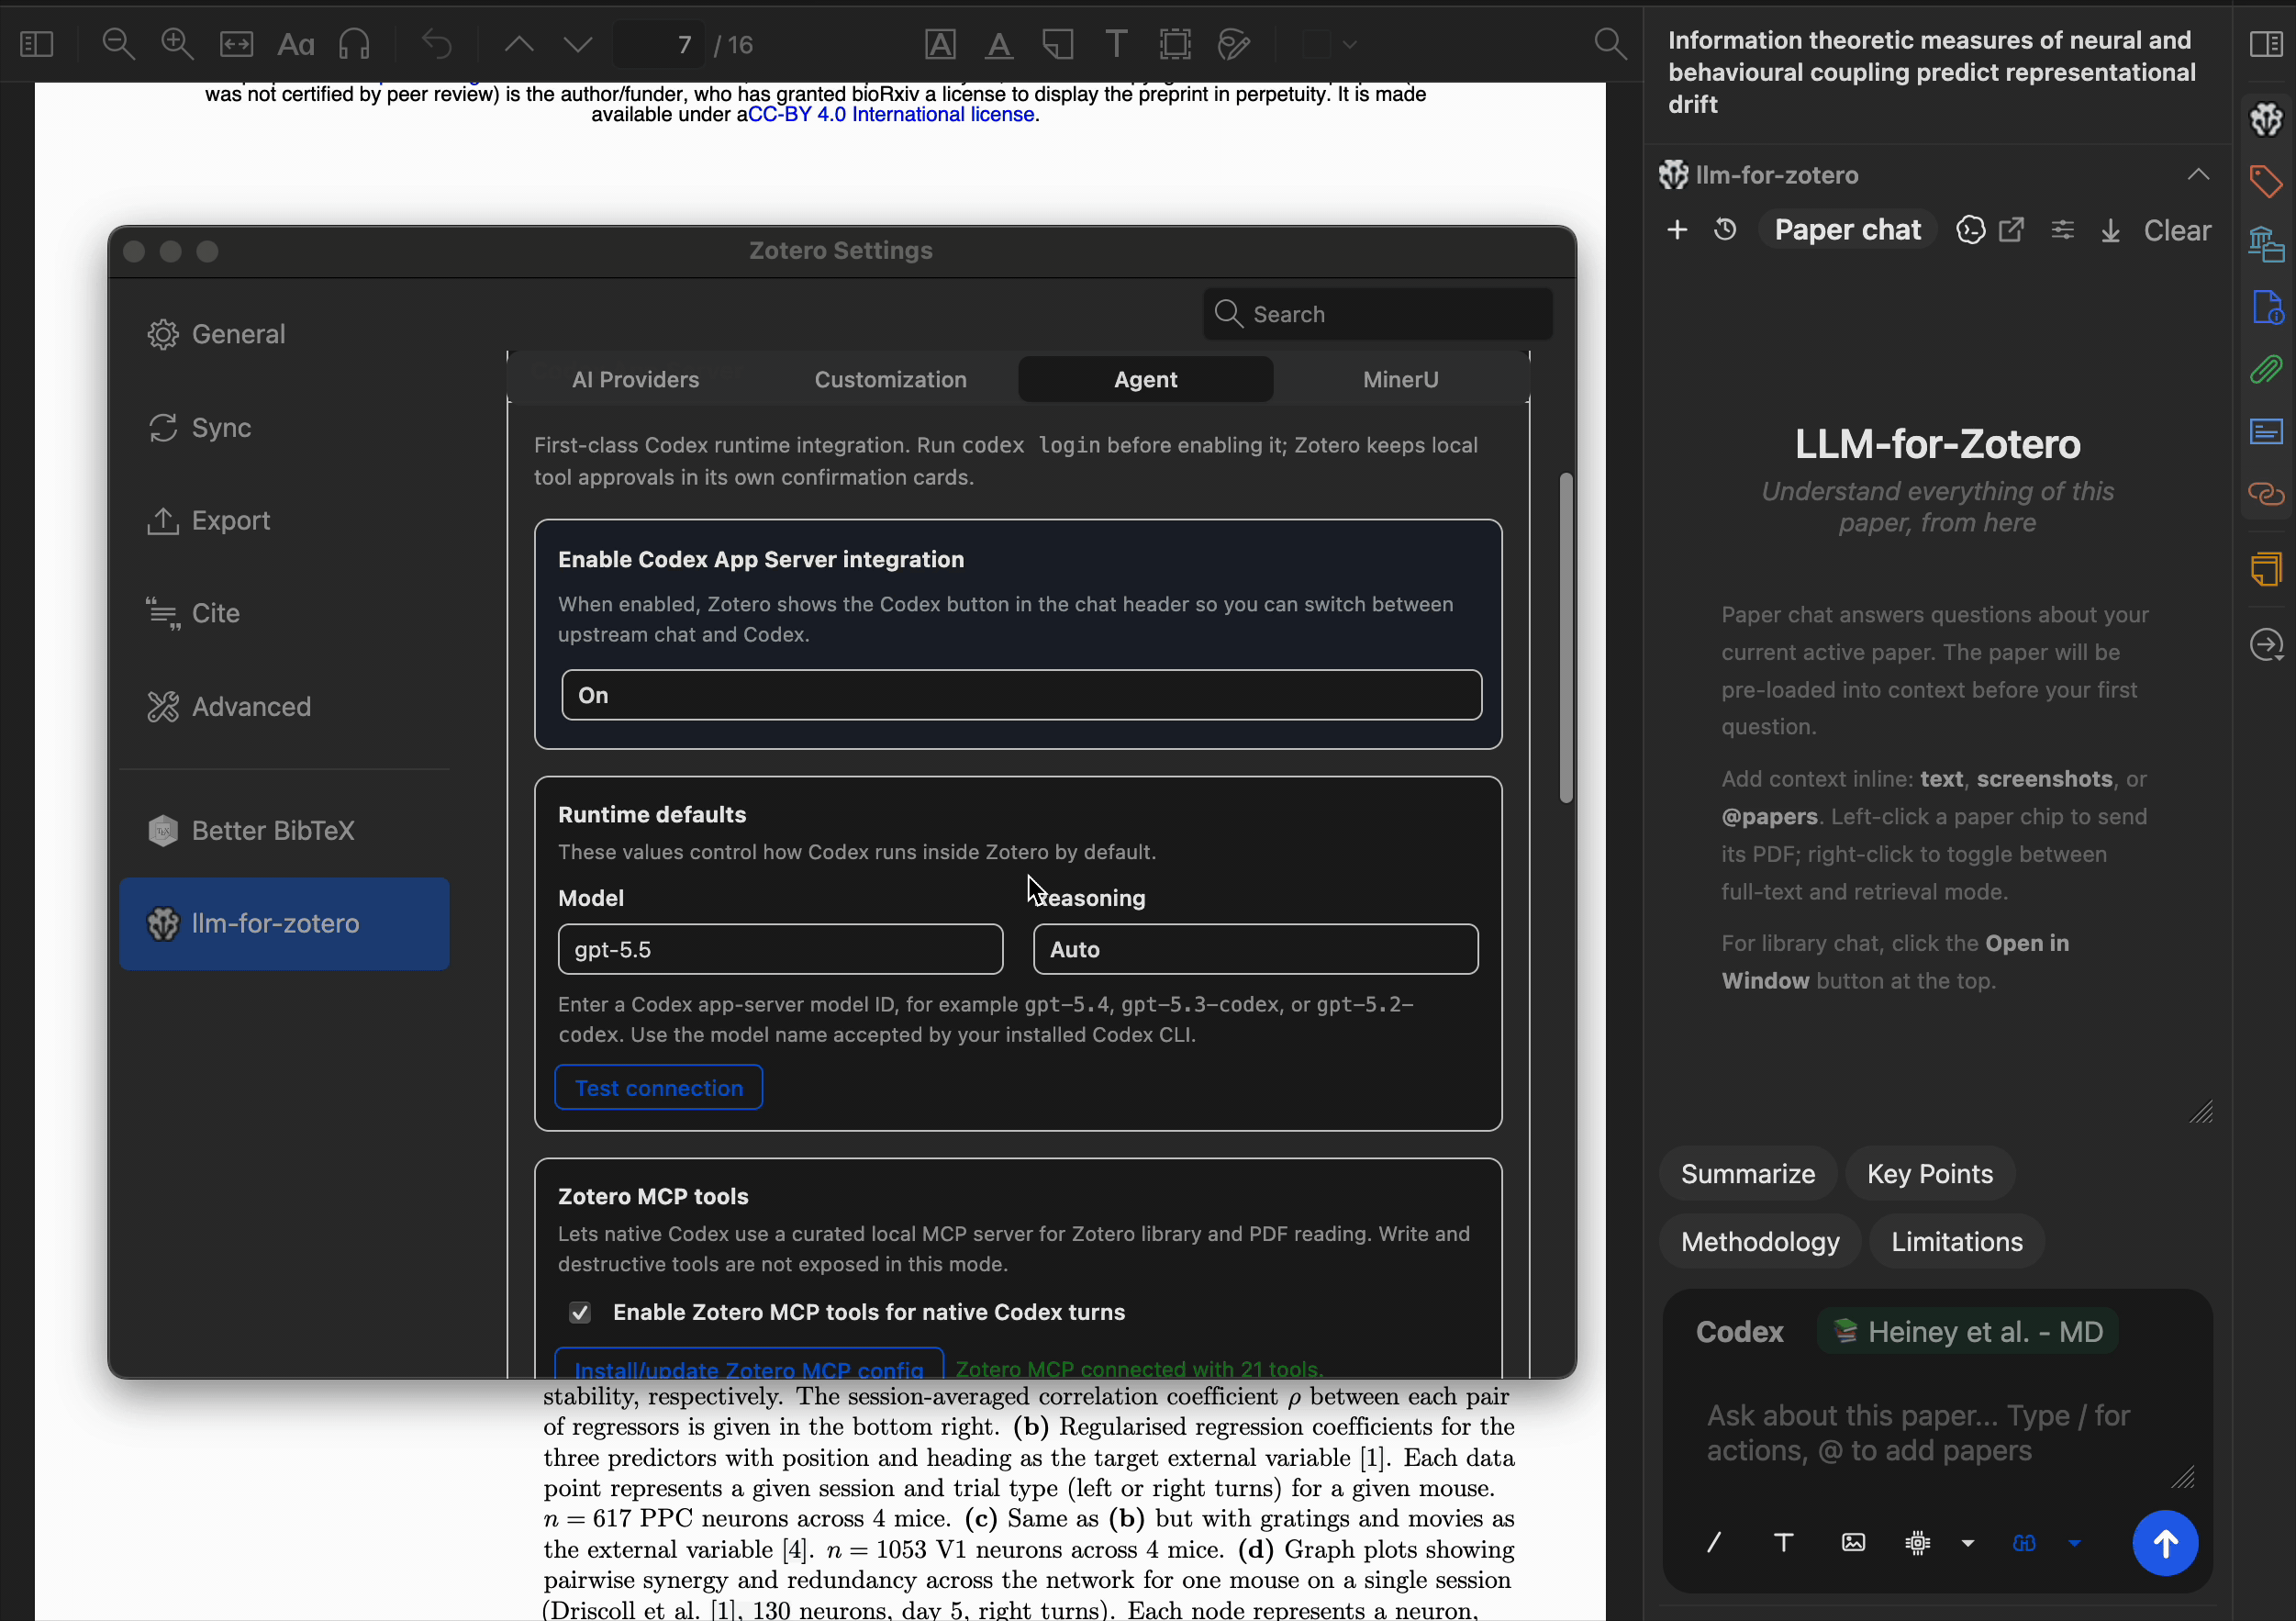
Task: Collapse the llm-for-zotero section chevron
Action: [2198, 175]
